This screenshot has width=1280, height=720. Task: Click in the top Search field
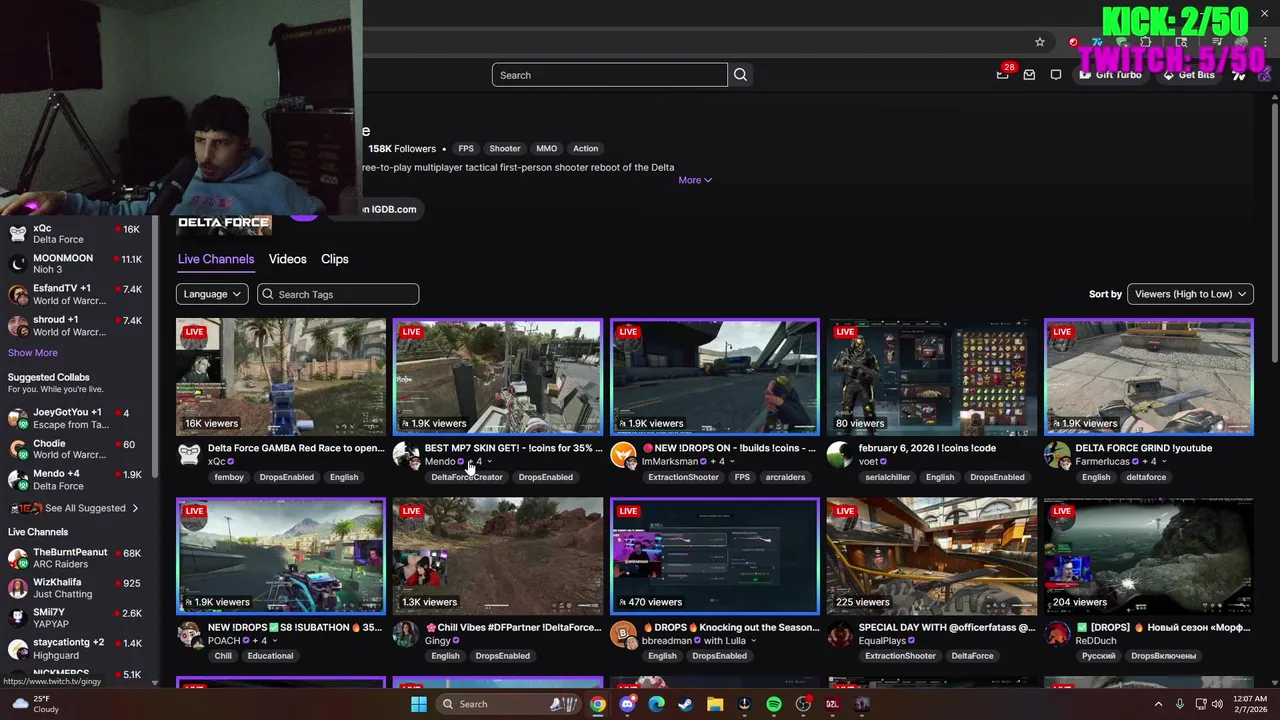[609, 75]
